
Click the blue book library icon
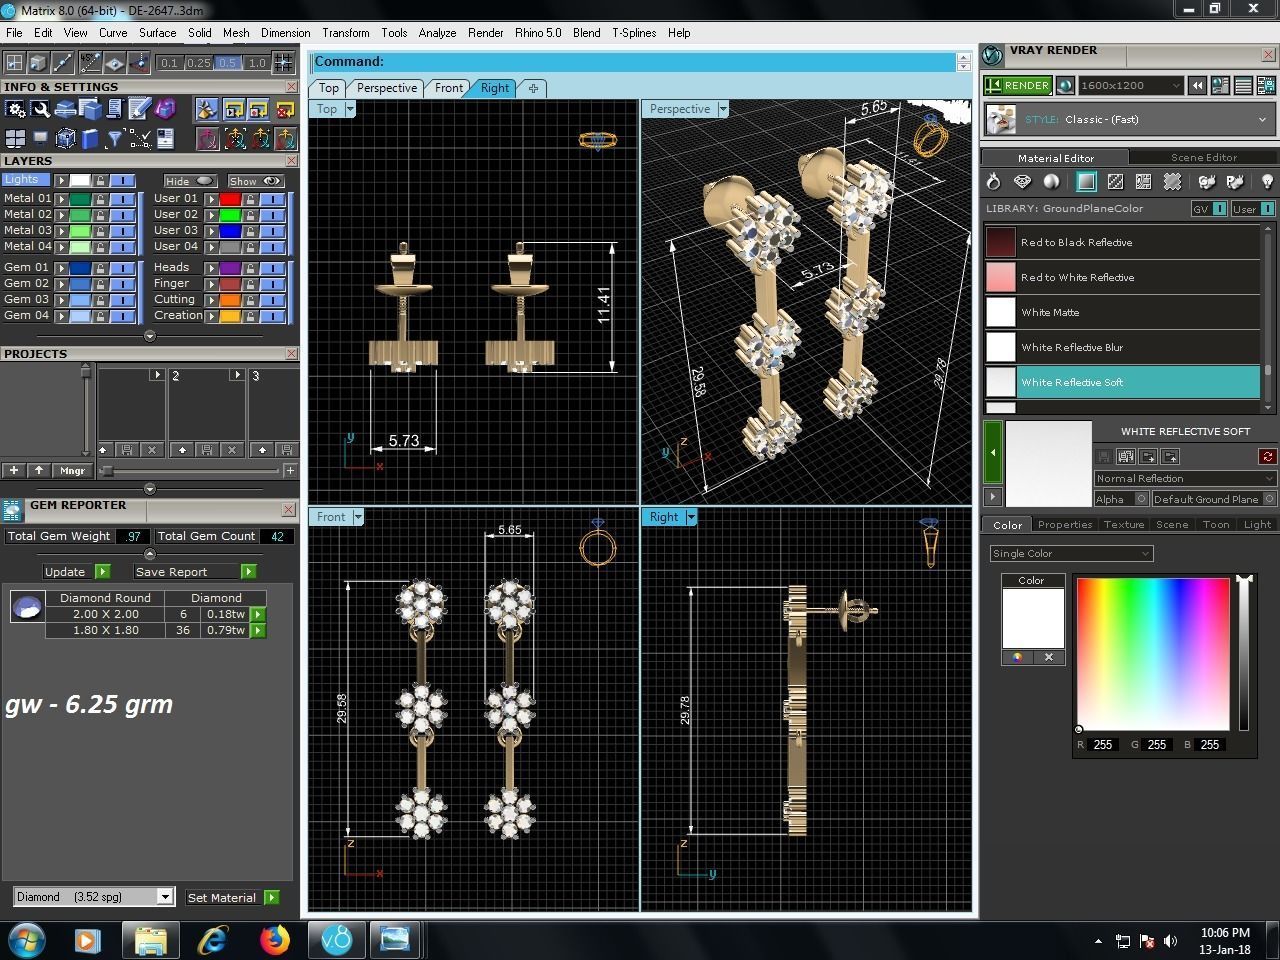tap(90, 138)
